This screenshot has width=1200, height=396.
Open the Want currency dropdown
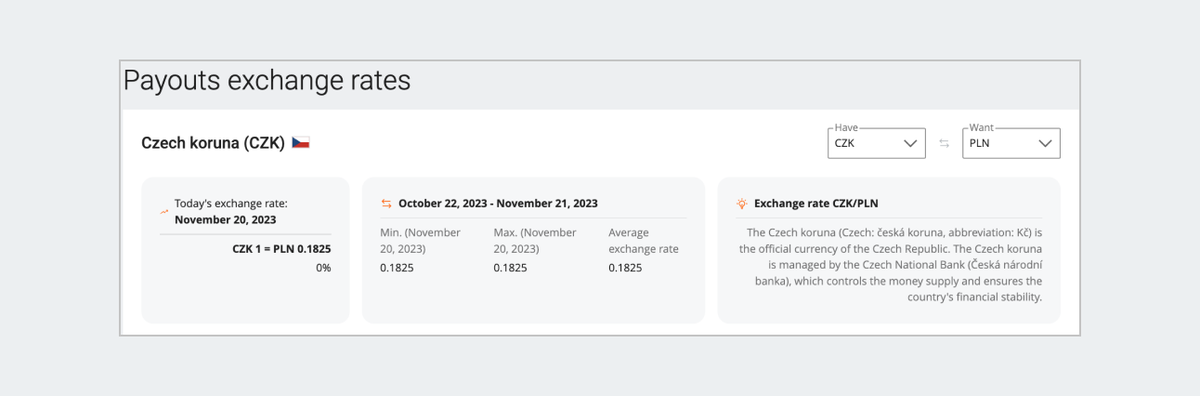click(1011, 143)
